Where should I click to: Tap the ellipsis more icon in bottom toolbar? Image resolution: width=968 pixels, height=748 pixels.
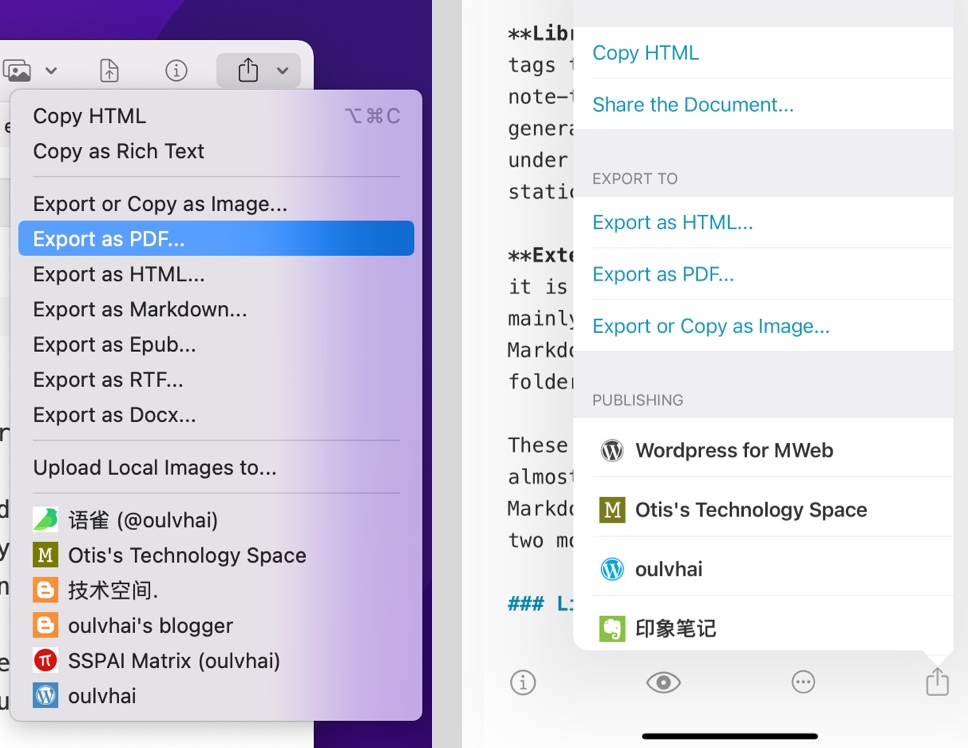click(x=803, y=682)
